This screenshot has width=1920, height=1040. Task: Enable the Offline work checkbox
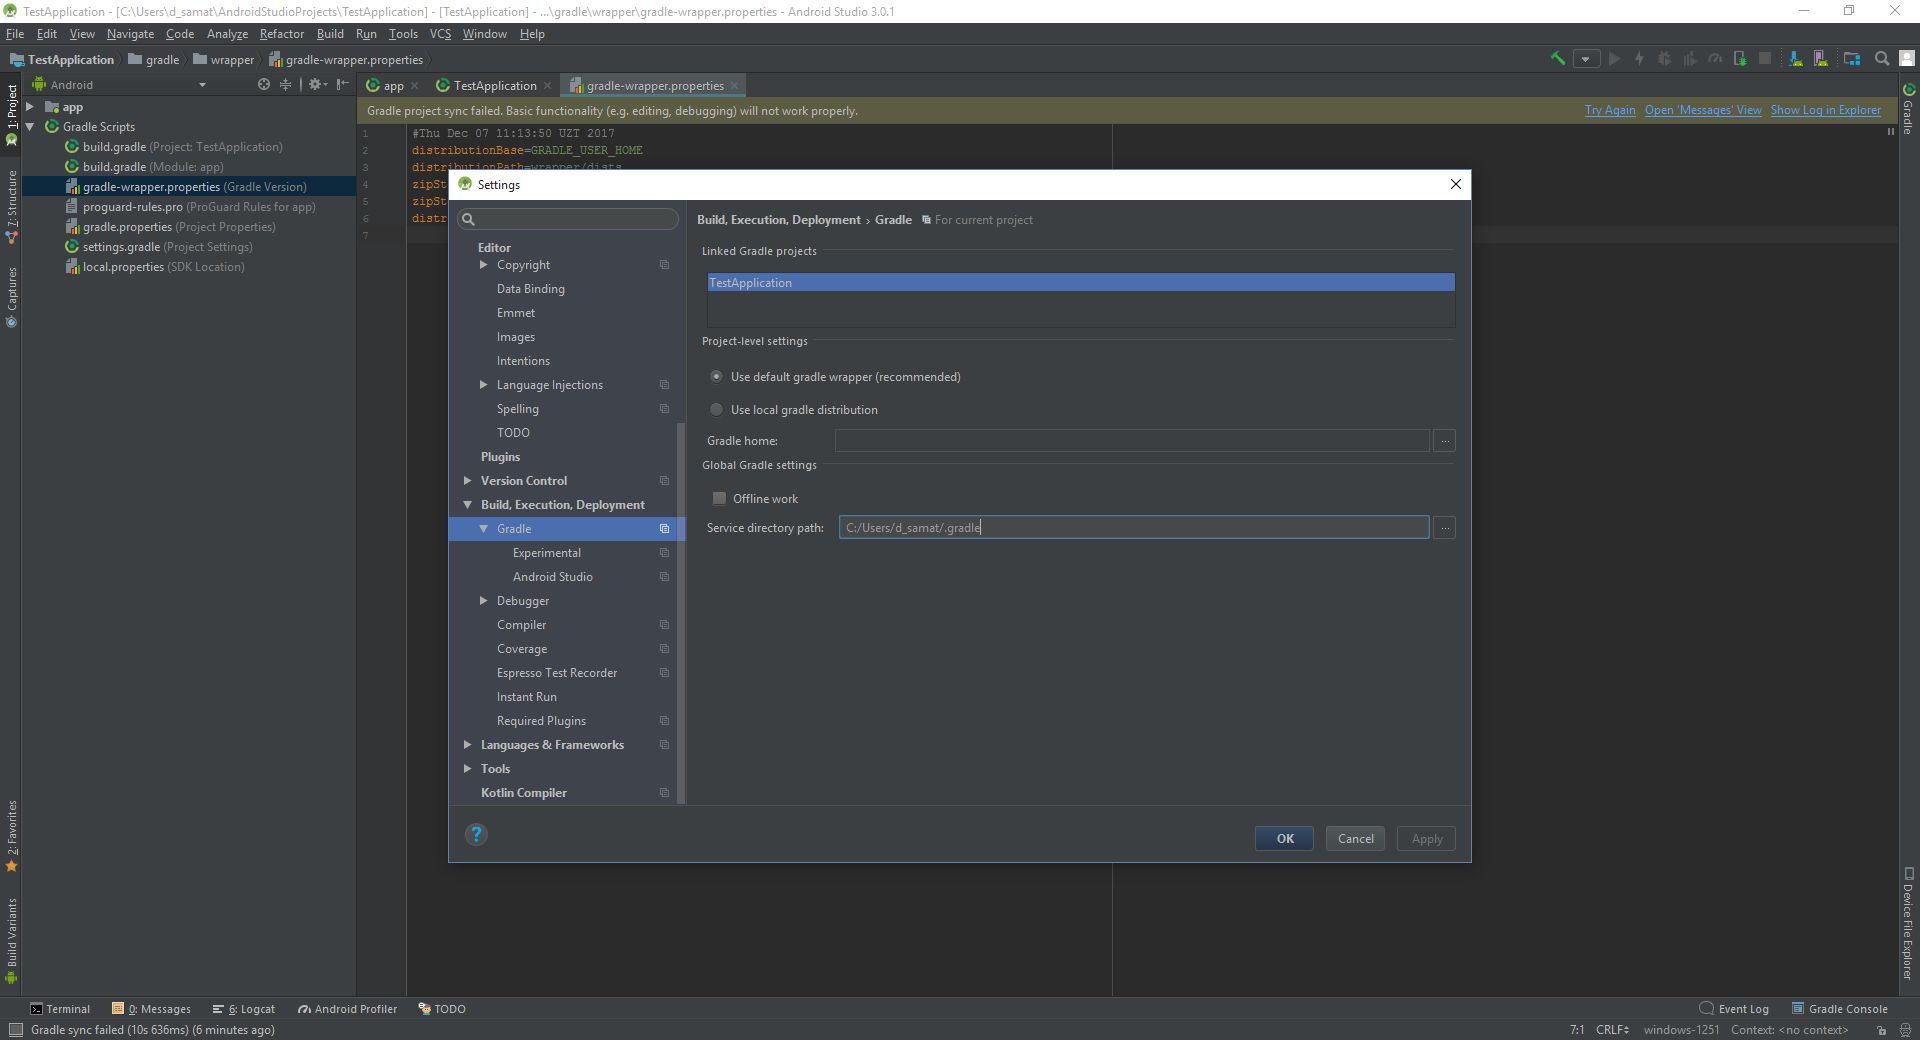[719, 499]
